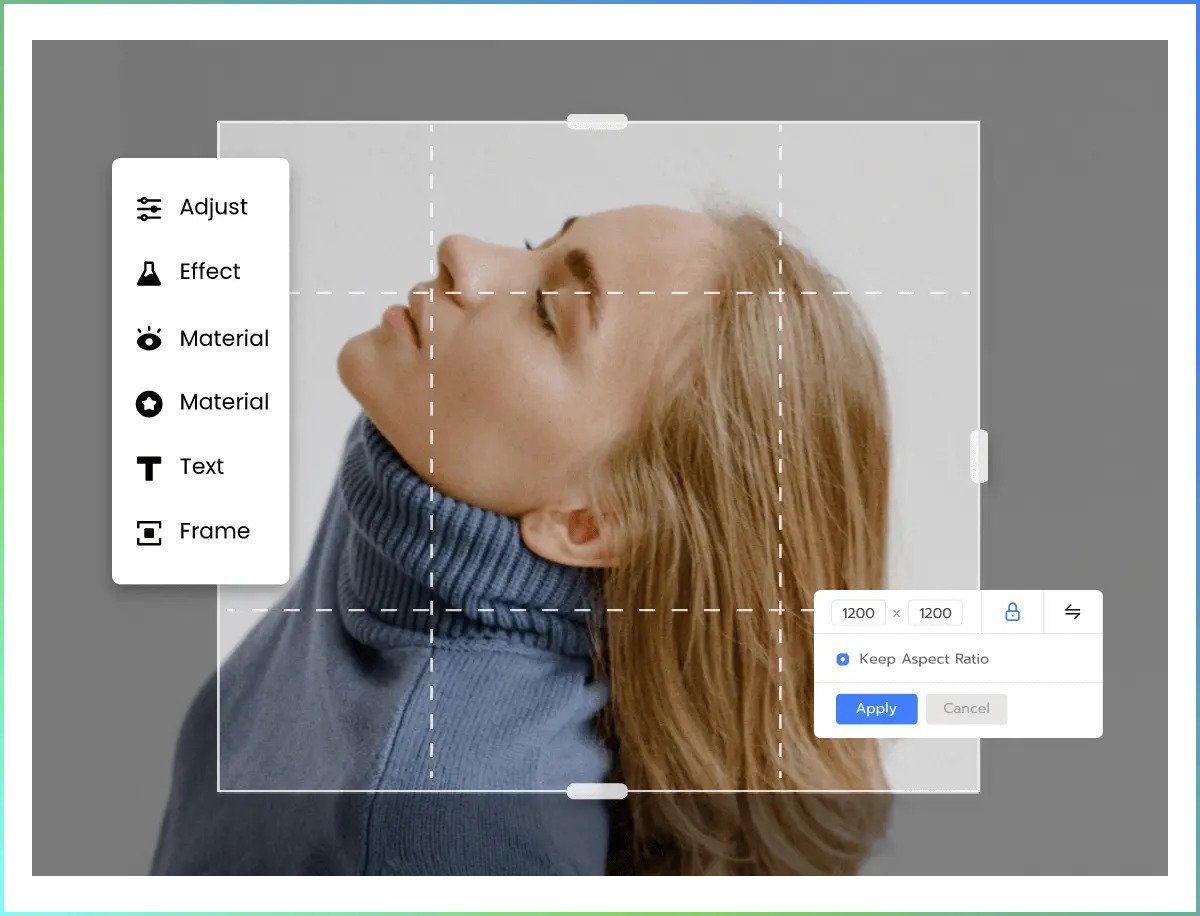Cancel the crop settings
1200x916 pixels.
966,709
